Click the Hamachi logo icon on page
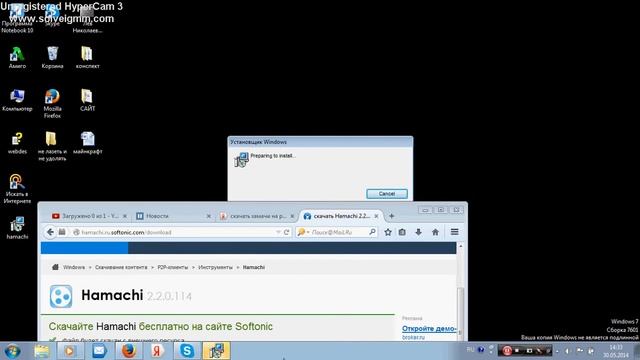 click(61, 296)
